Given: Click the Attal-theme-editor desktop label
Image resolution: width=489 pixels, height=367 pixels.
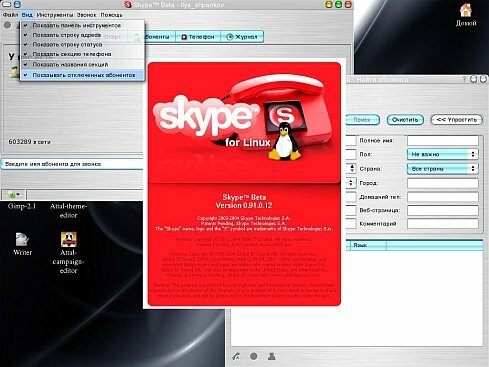Looking at the screenshot, I should (x=68, y=210).
